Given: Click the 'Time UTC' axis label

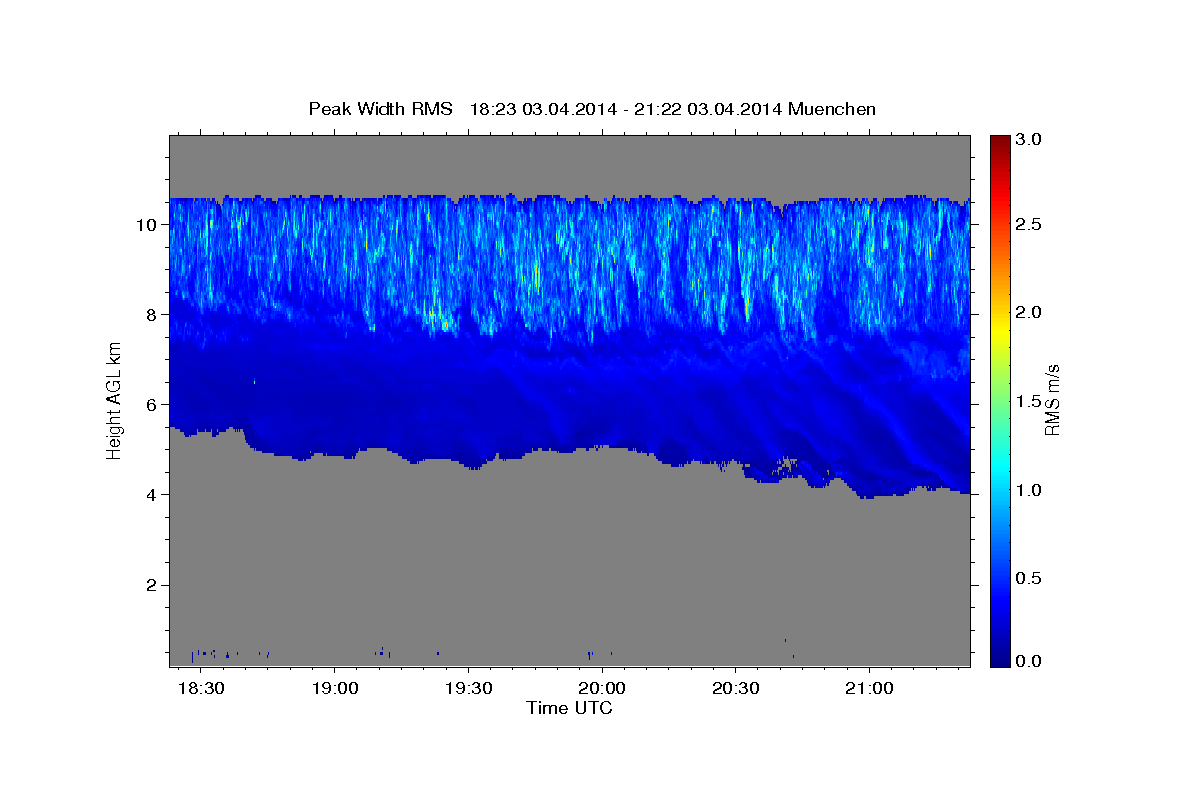Looking at the screenshot, I should (x=570, y=708).
